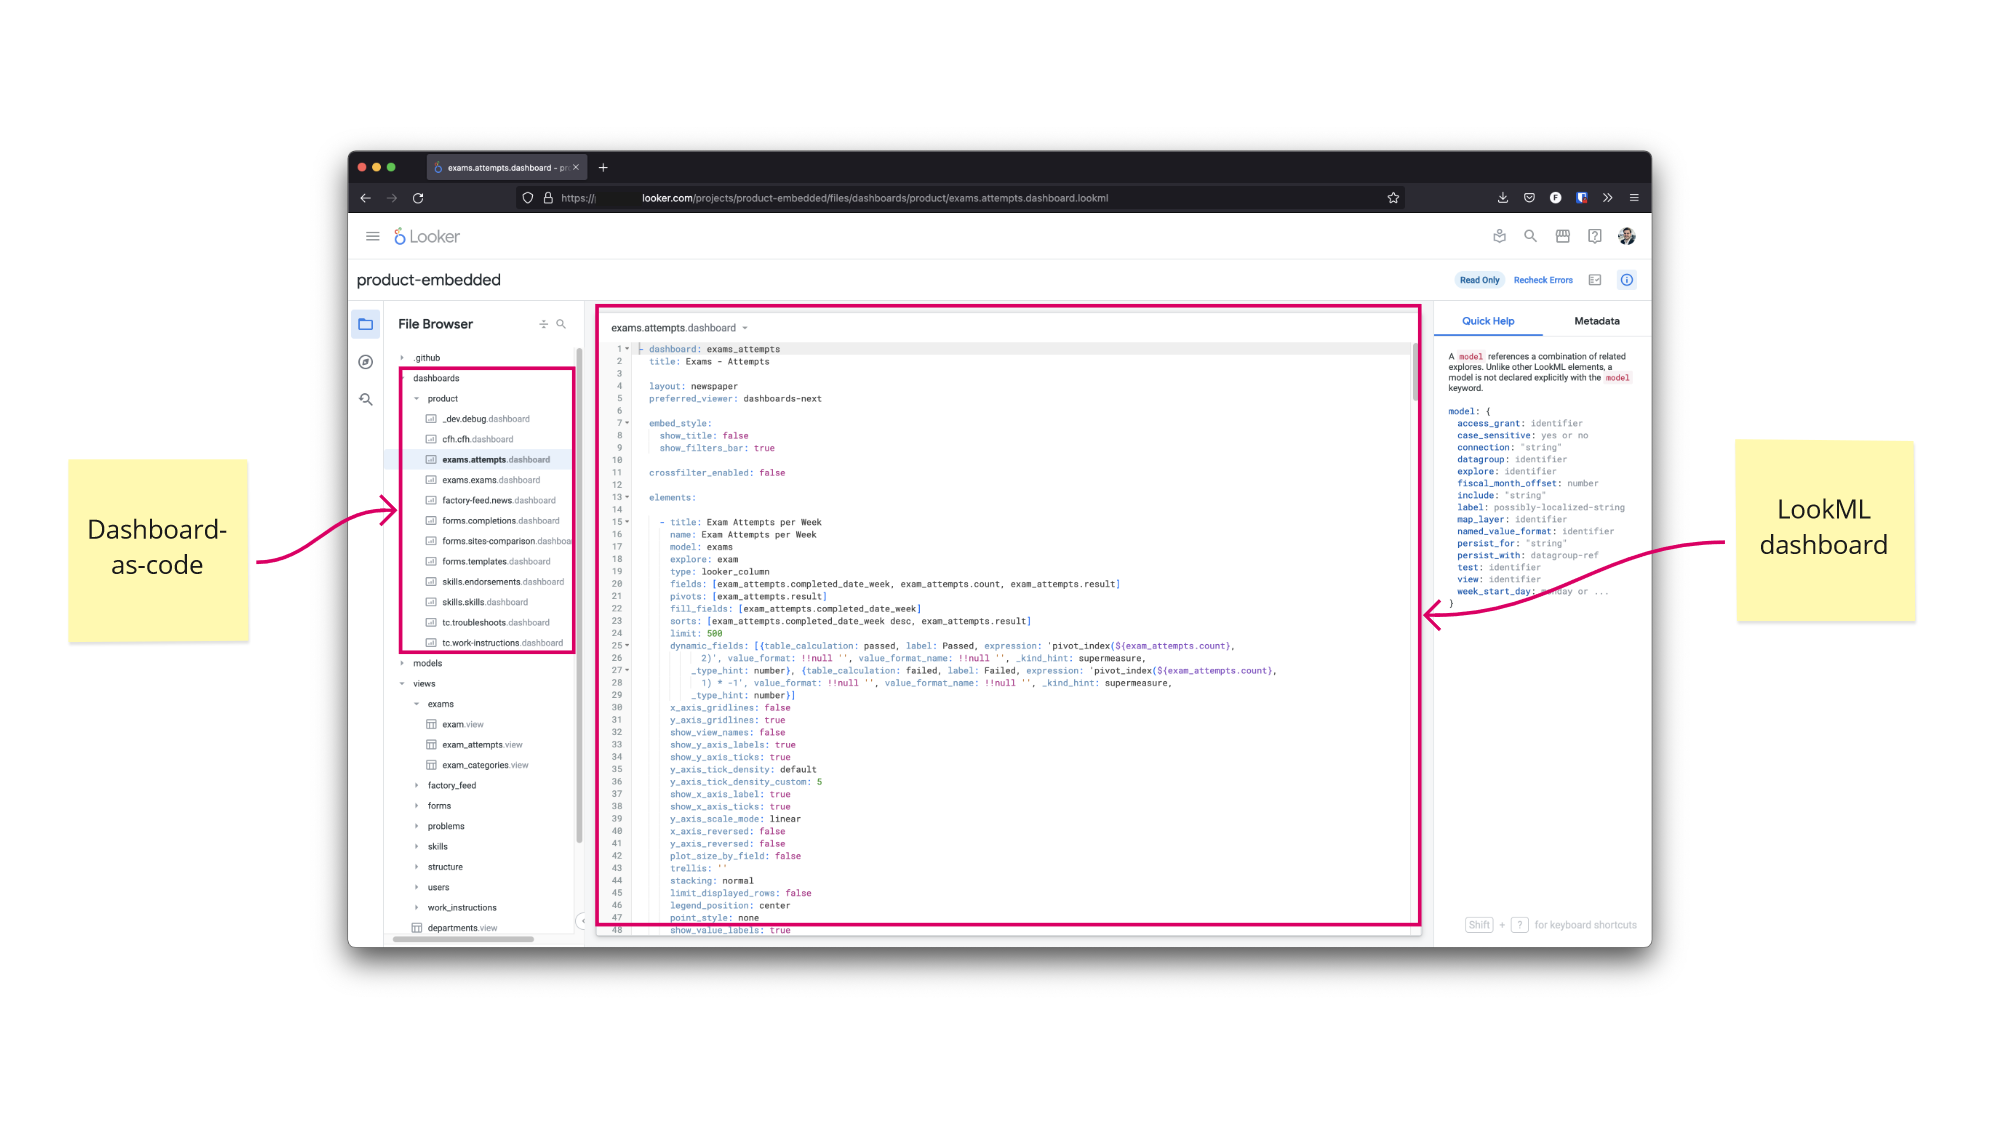Expand the factory_feed folder

[x=417, y=786]
